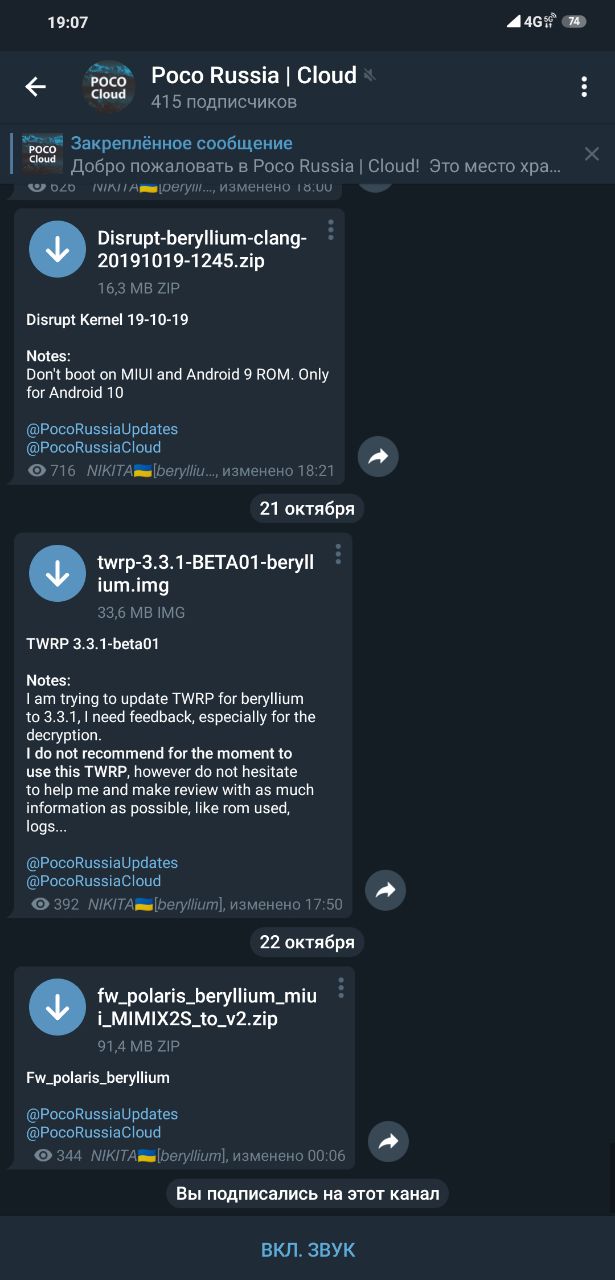Follow the @PocoRussiaUpdates link in the TWRP post
Image resolution: width=615 pixels, height=1280 pixels.
pos(102,863)
